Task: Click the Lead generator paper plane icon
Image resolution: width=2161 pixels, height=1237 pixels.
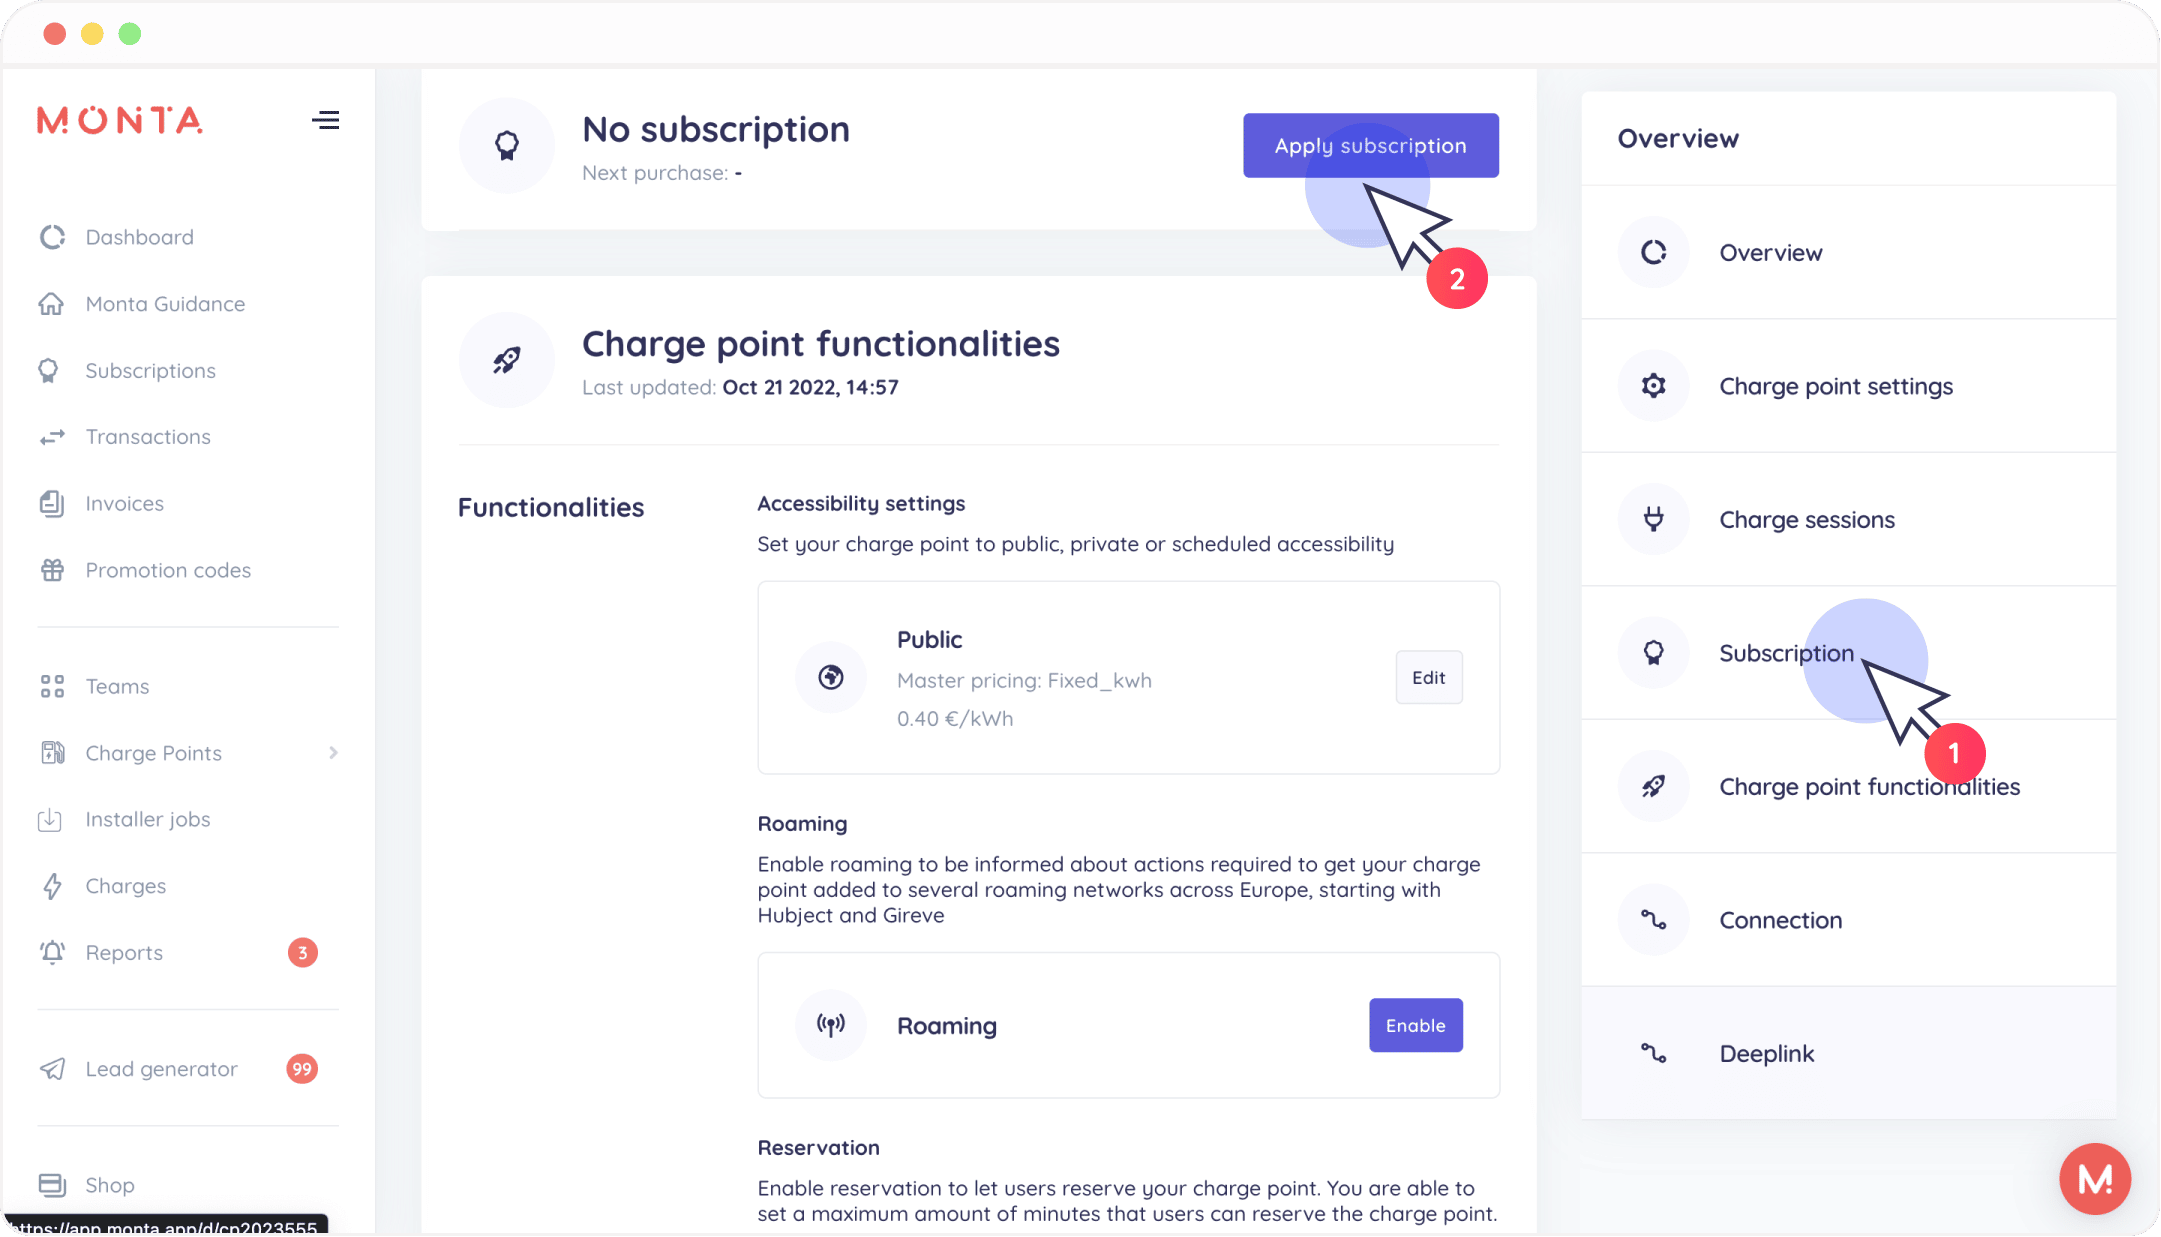Action: tap(52, 1069)
